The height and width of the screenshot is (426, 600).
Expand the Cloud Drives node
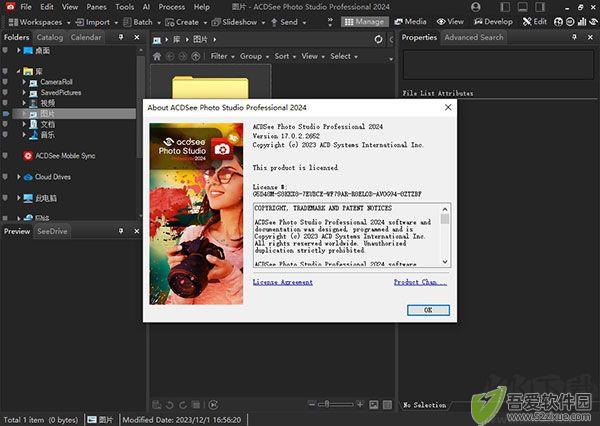18,177
